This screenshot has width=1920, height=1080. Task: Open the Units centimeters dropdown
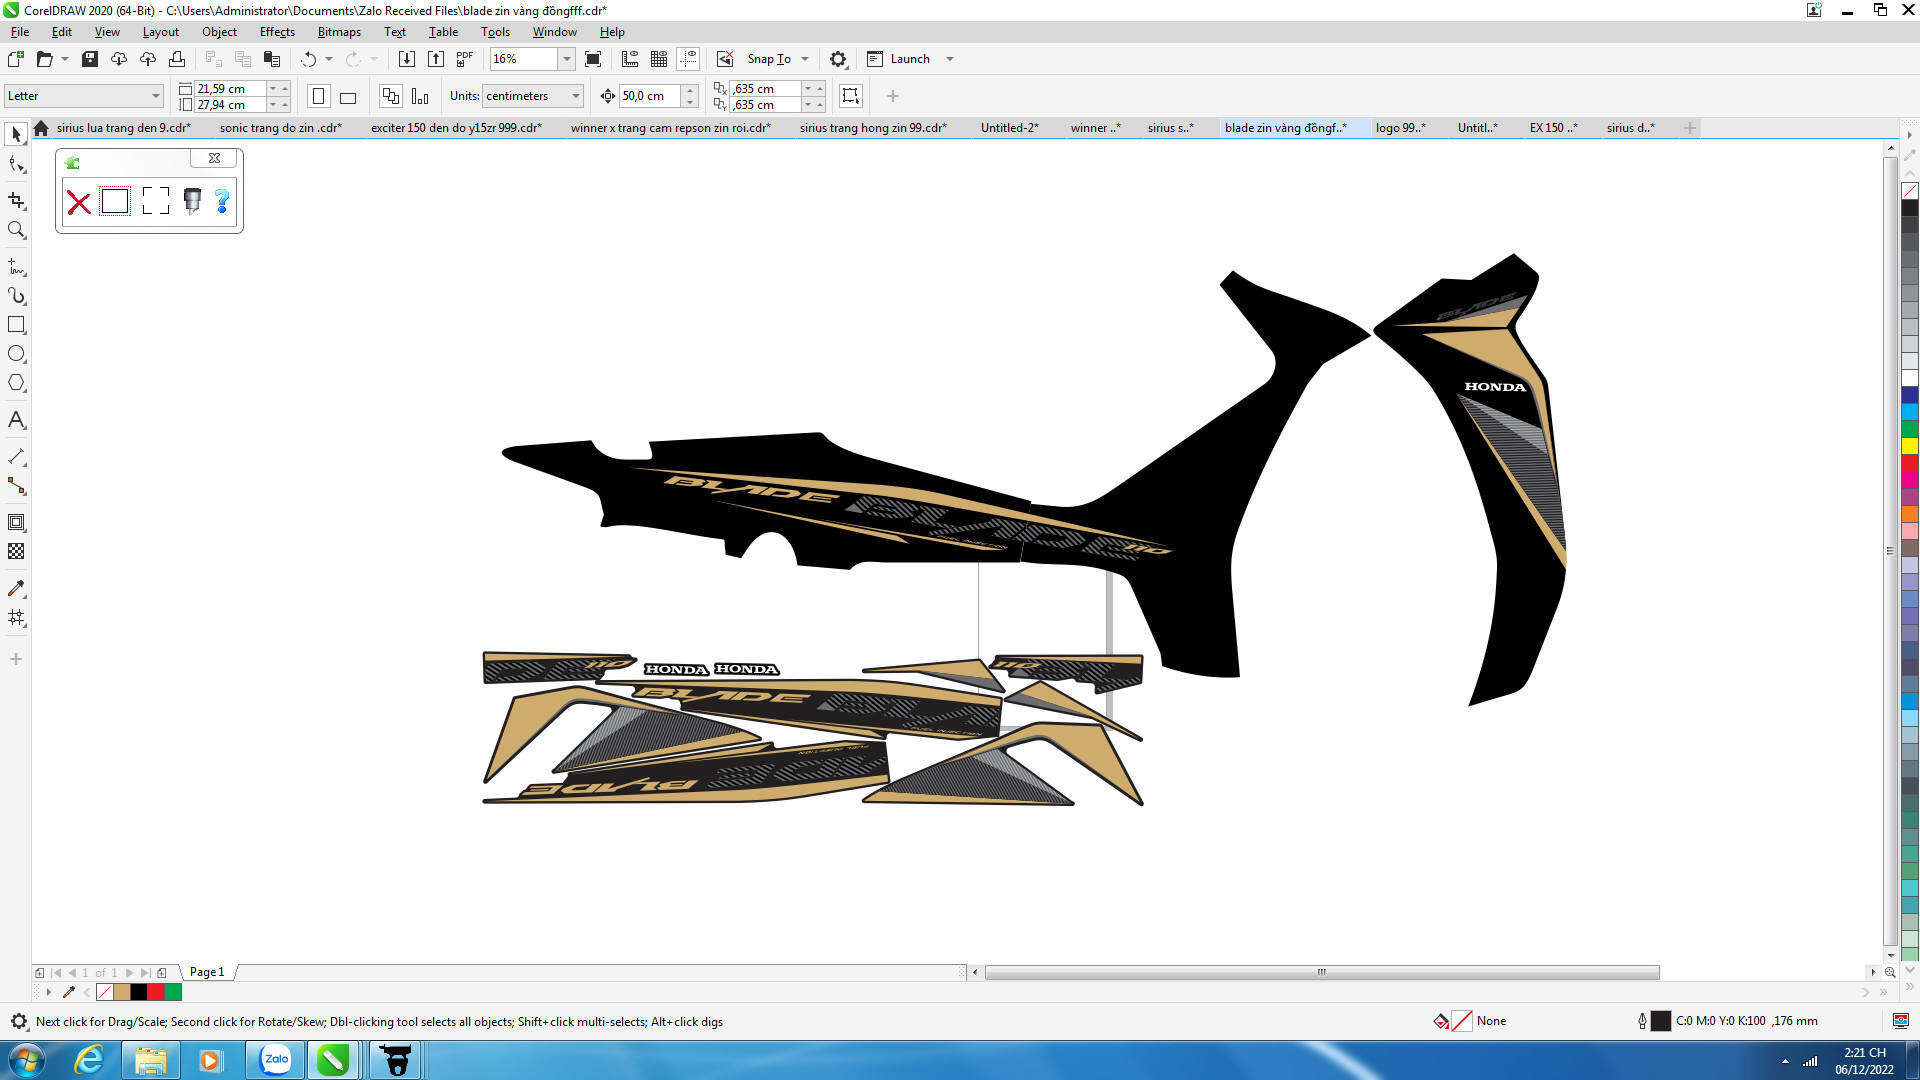(x=576, y=96)
